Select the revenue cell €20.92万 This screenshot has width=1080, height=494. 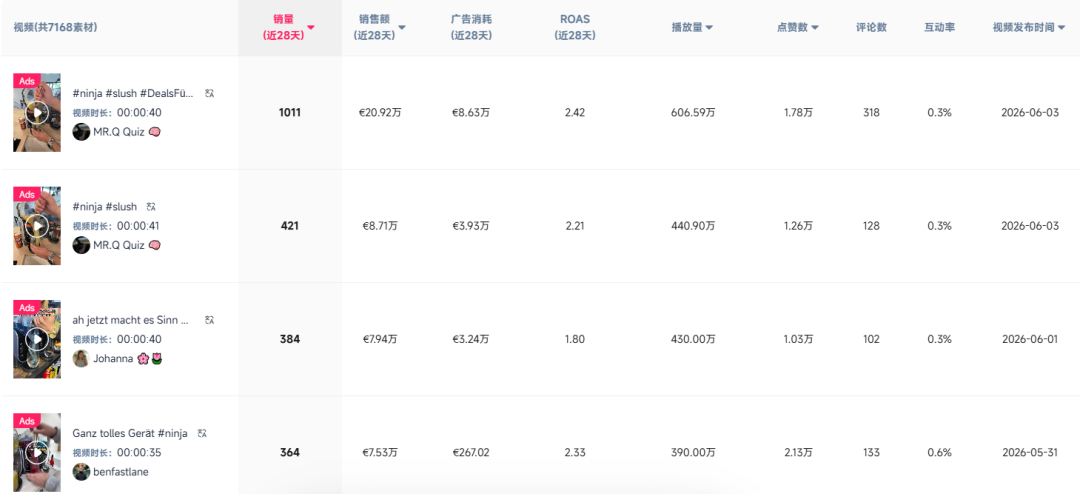tap(380, 112)
